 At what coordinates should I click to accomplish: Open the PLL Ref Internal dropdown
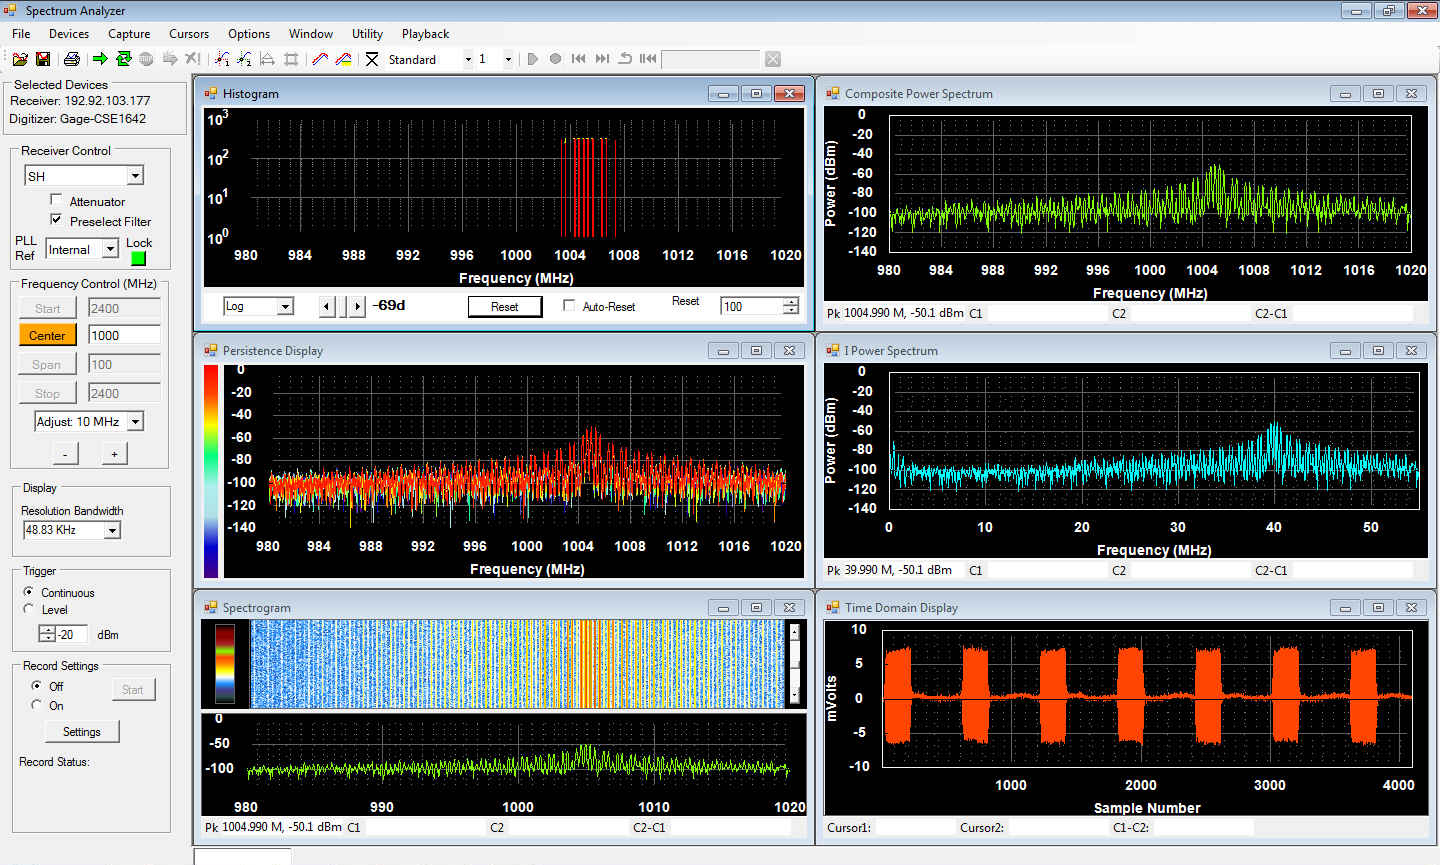[x=110, y=249]
